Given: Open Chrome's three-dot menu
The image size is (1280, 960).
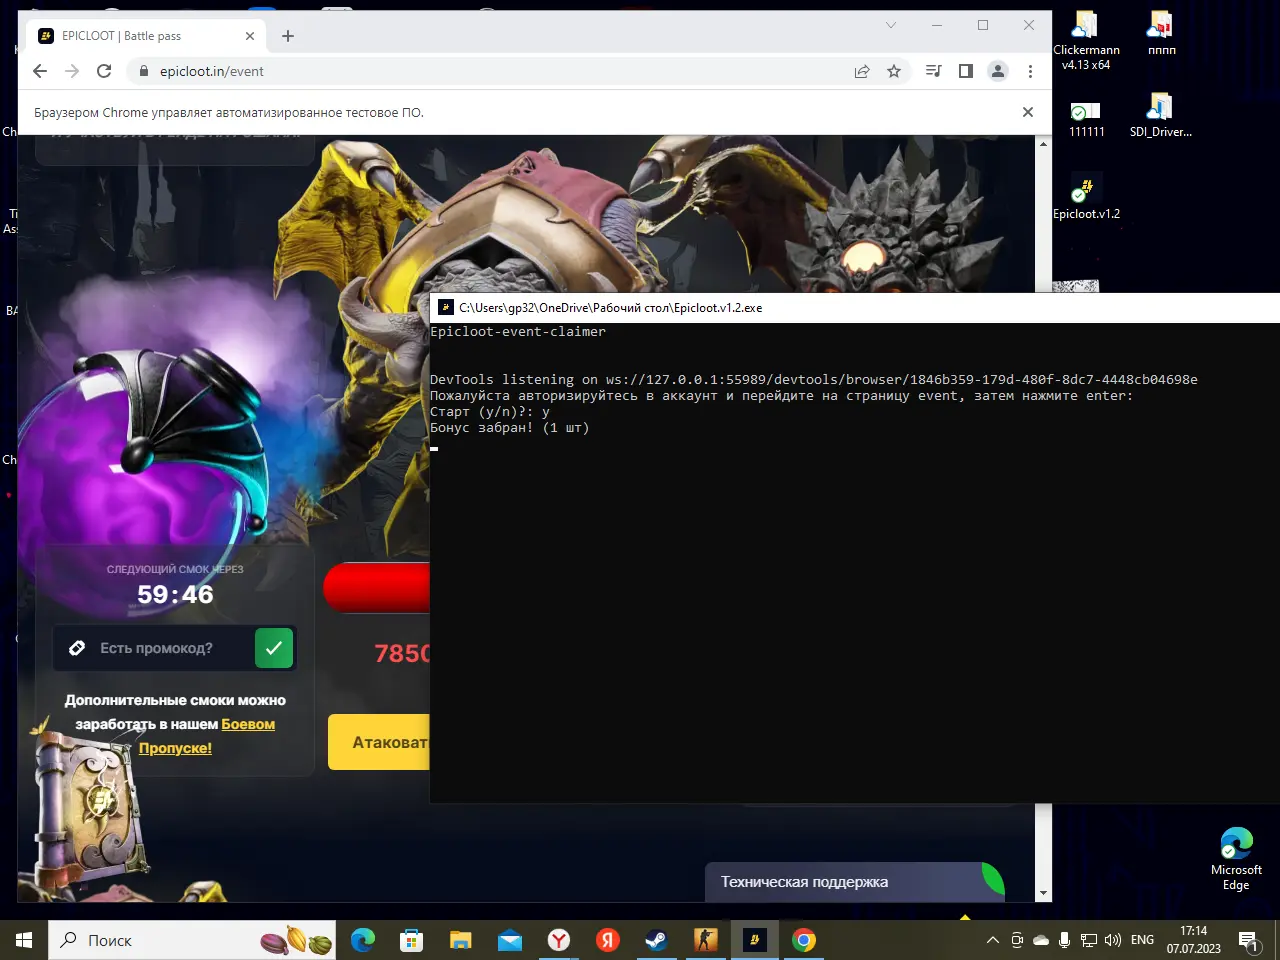Looking at the screenshot, I should [x=1030, y=71].
